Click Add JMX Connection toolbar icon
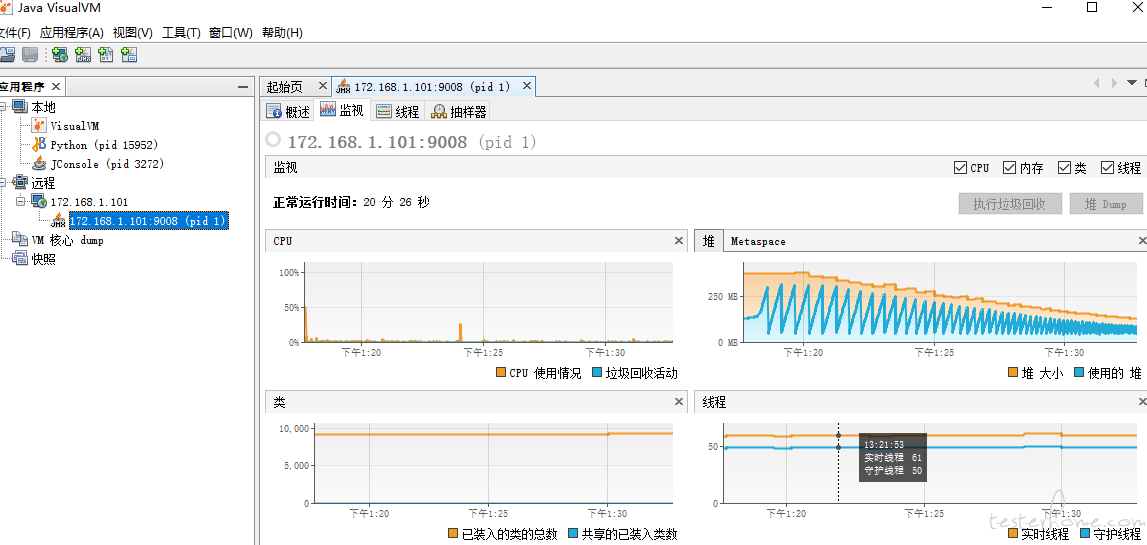1147x545 pixels. 83,54
